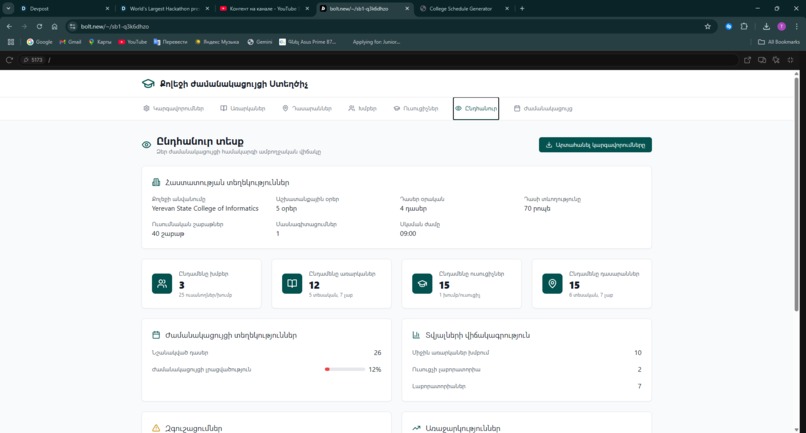
Task: Open the browser downloads icon
Action: 766,26
